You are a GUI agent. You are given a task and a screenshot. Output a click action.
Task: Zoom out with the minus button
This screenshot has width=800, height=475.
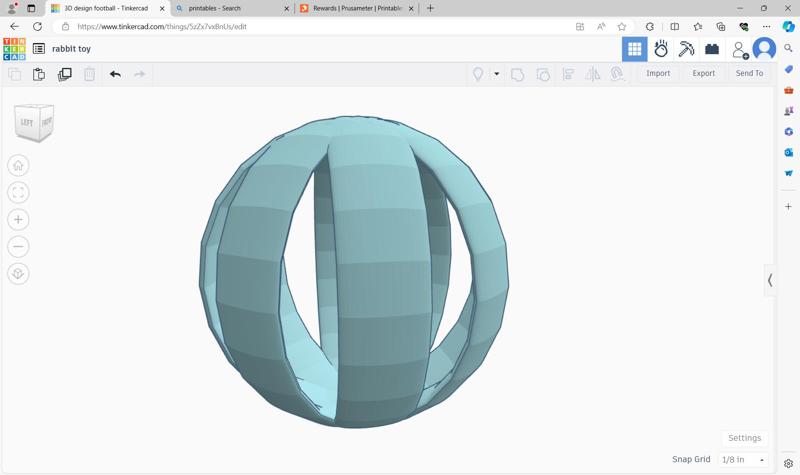[x=18, y=247]
